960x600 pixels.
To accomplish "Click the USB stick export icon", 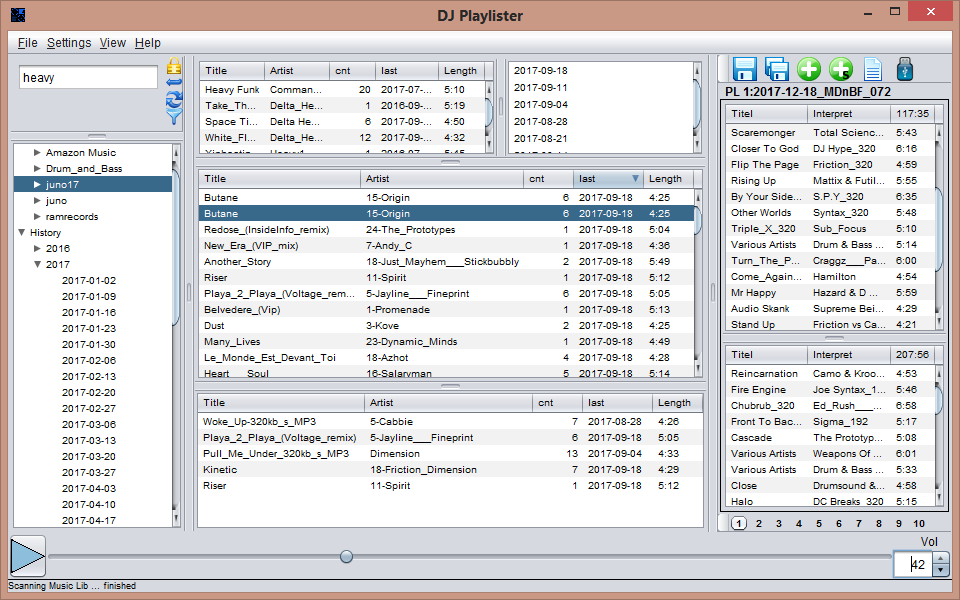I will click(904, 69).
